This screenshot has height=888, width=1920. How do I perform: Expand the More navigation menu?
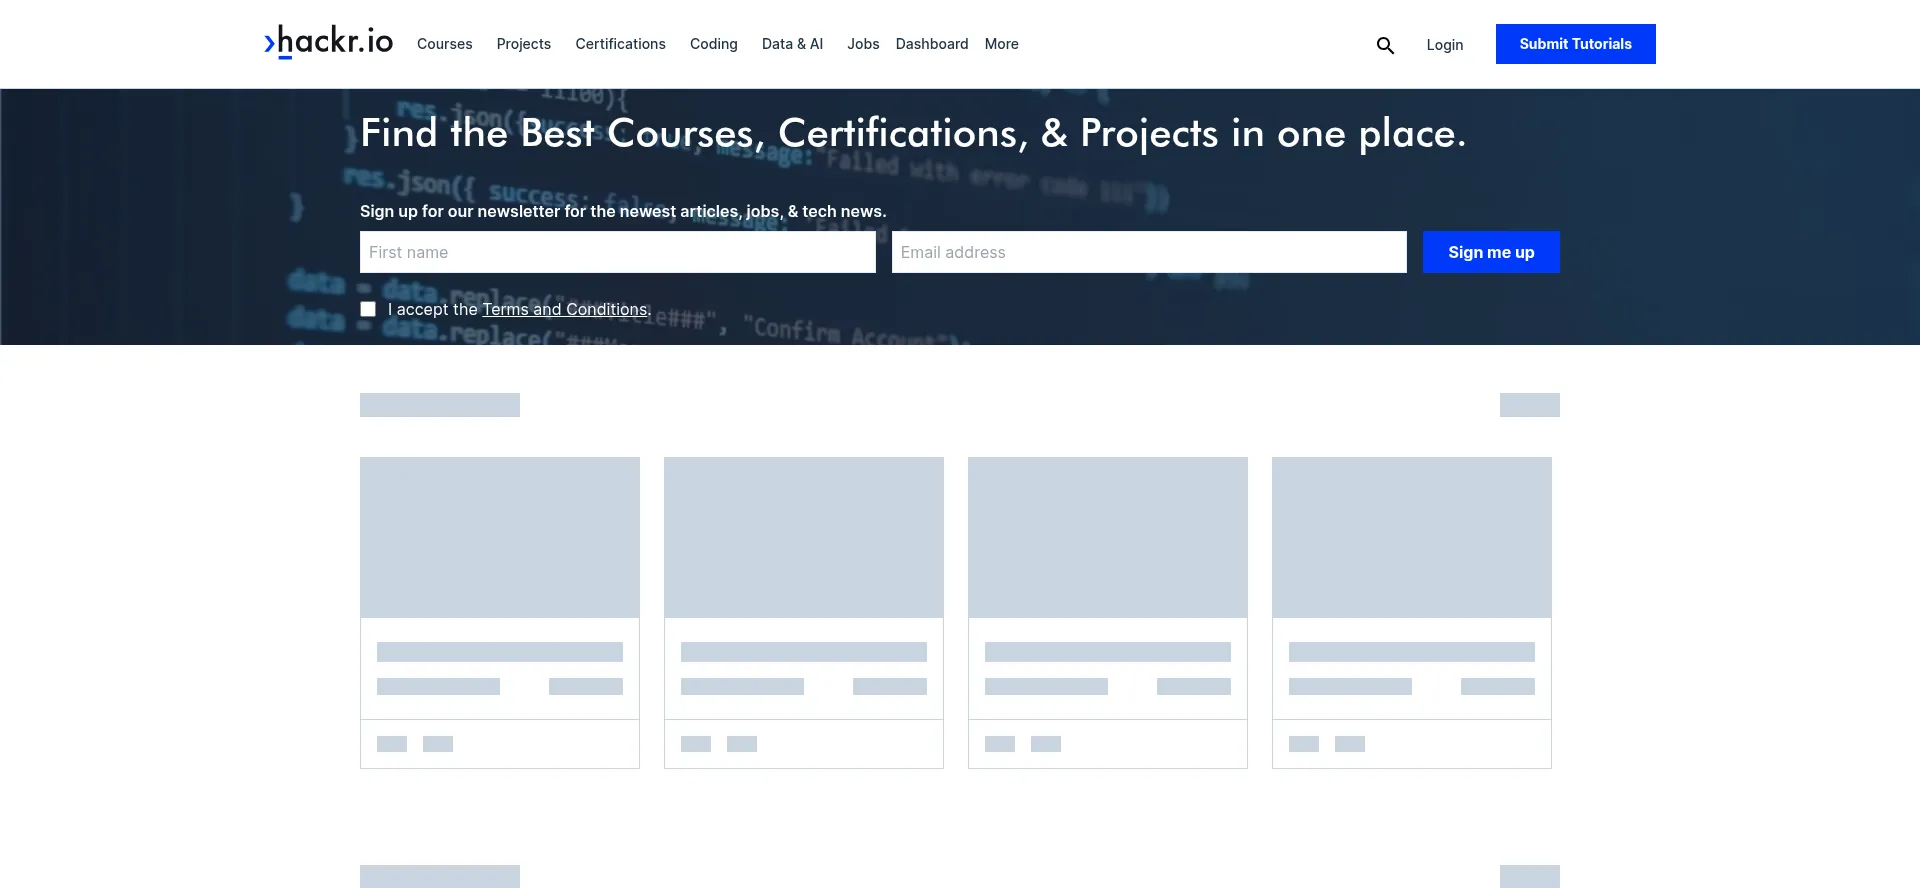1001,44
